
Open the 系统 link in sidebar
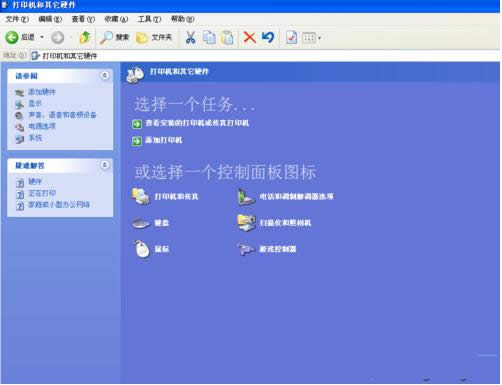[35, 138]
